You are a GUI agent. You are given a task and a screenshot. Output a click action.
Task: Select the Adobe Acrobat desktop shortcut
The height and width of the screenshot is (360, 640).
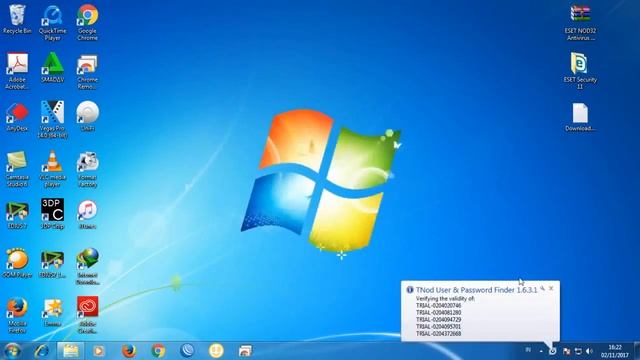[x=17, y=71]
